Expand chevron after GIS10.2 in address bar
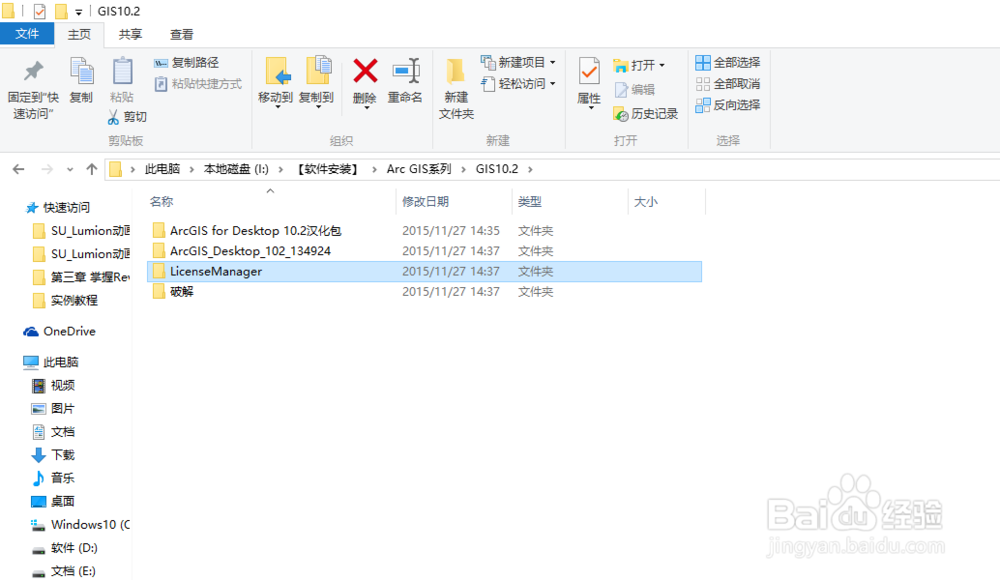The width and height of the screenshot is (1000, 580). 530,169
